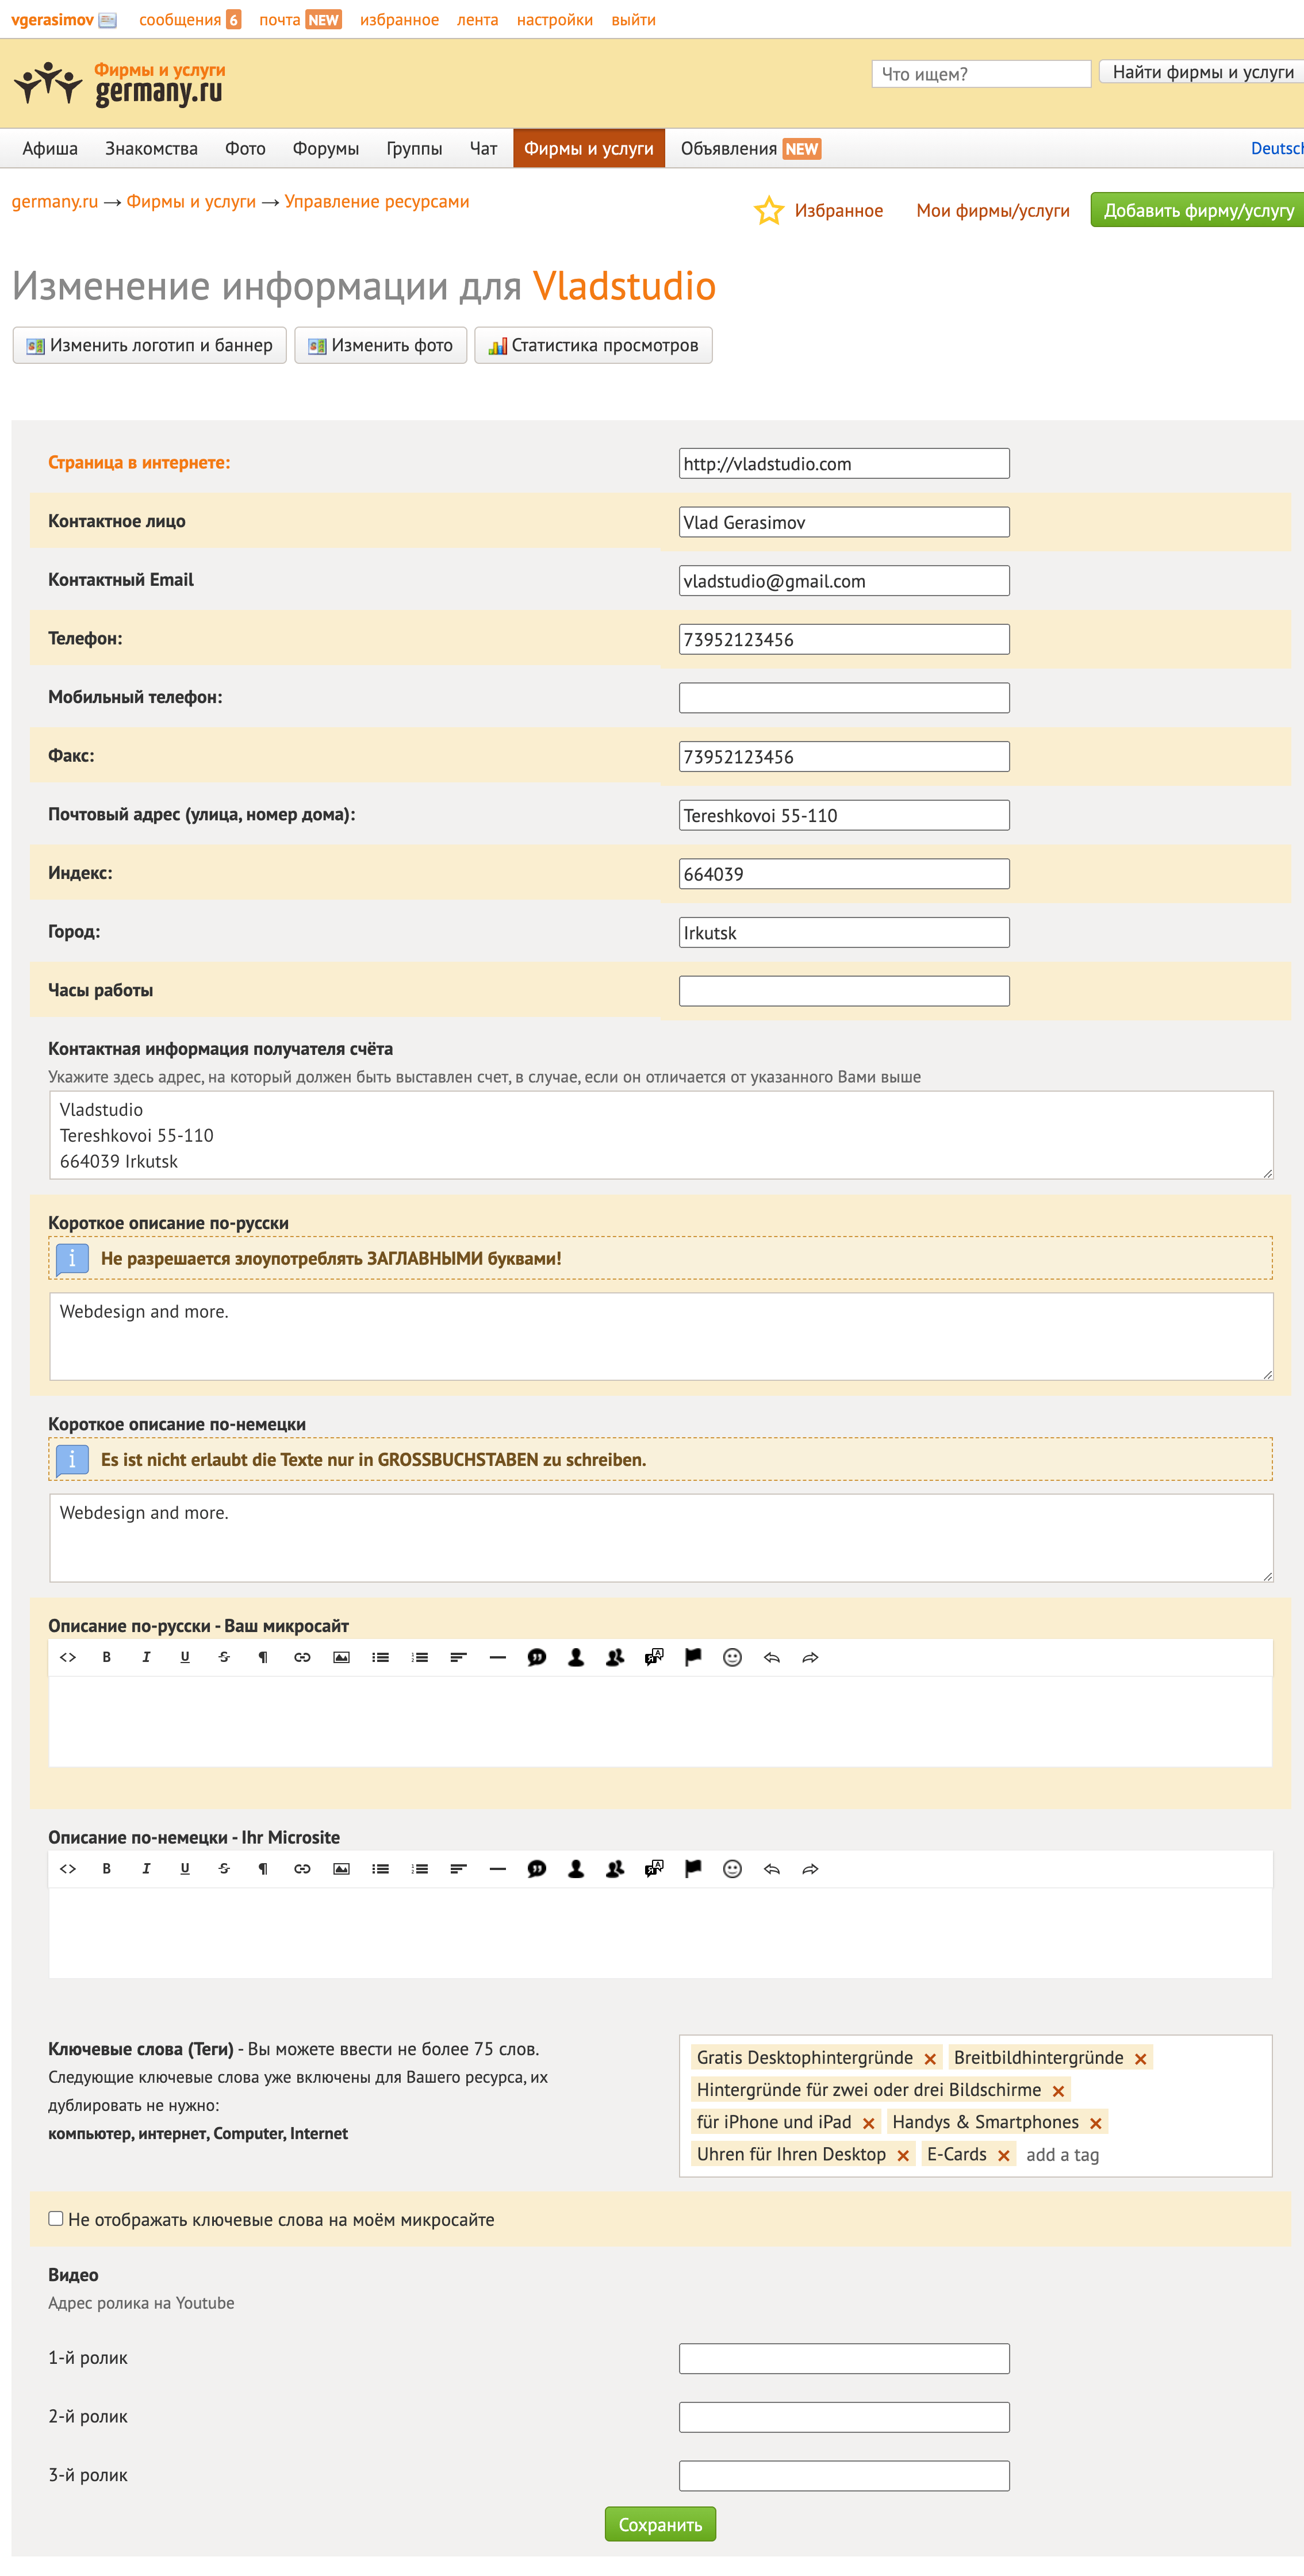Go to Знакомства section
This screenshot has height=2576, width=1304.
point(151,148)
